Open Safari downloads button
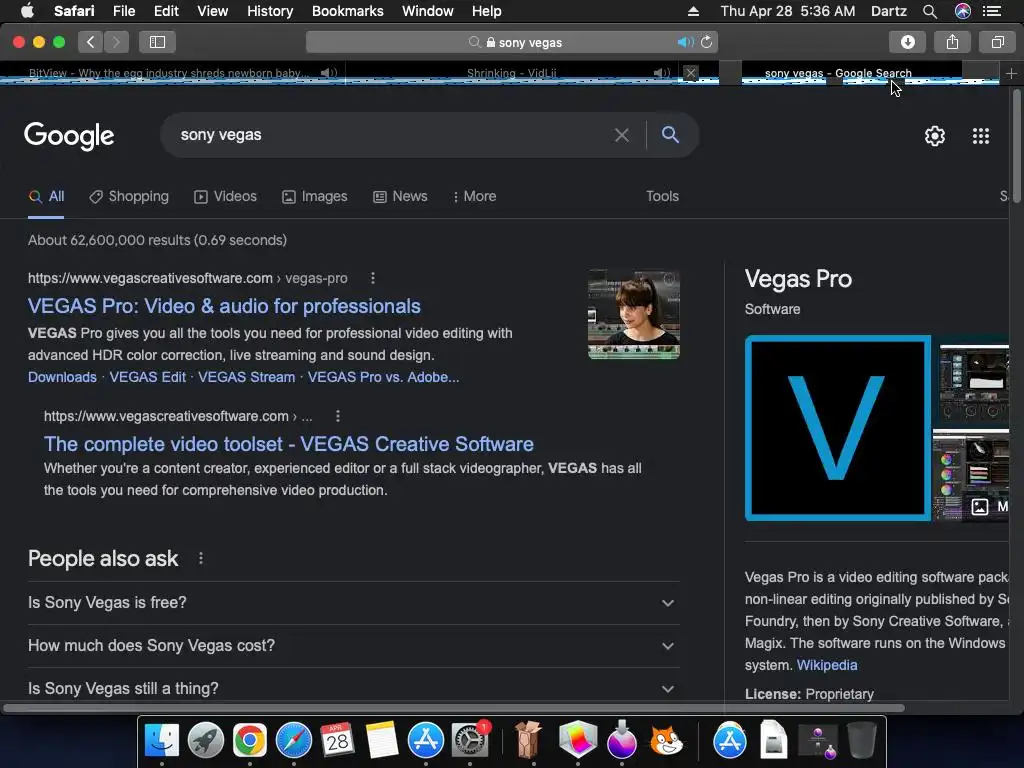The image size is (1024, 768). (908, 42)
